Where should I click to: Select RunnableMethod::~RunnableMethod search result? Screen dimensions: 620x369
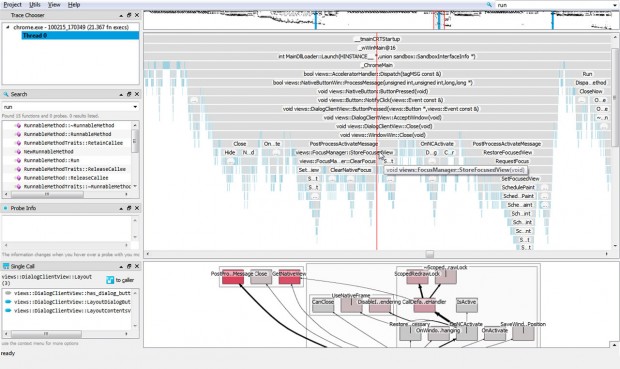tap(69, 125)
